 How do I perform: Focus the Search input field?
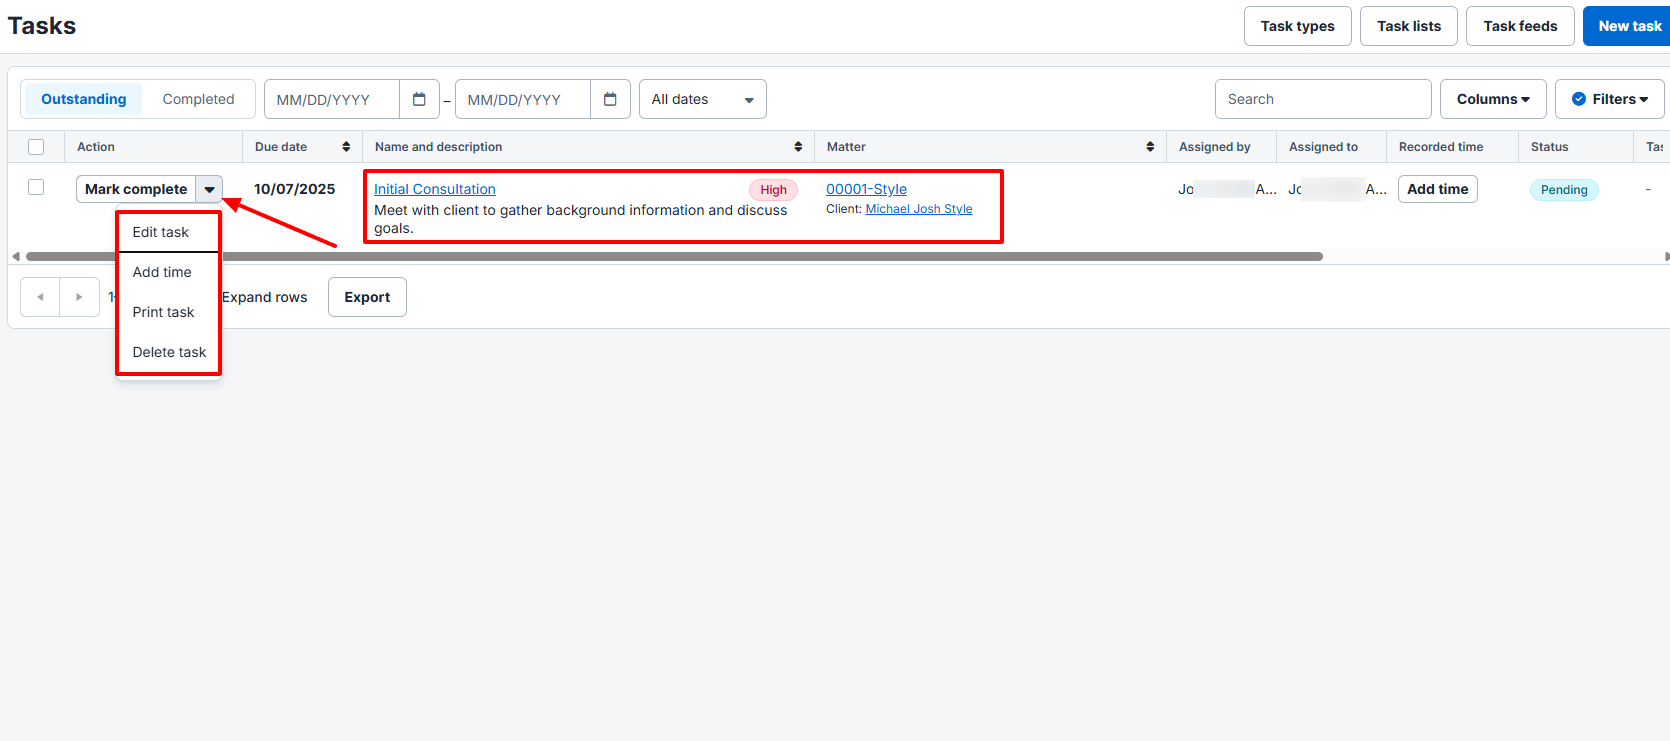tap(1322, 99)
